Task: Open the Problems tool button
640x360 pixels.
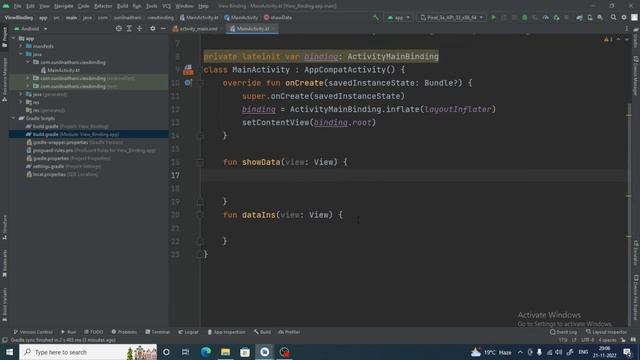Action: [124, 332]
